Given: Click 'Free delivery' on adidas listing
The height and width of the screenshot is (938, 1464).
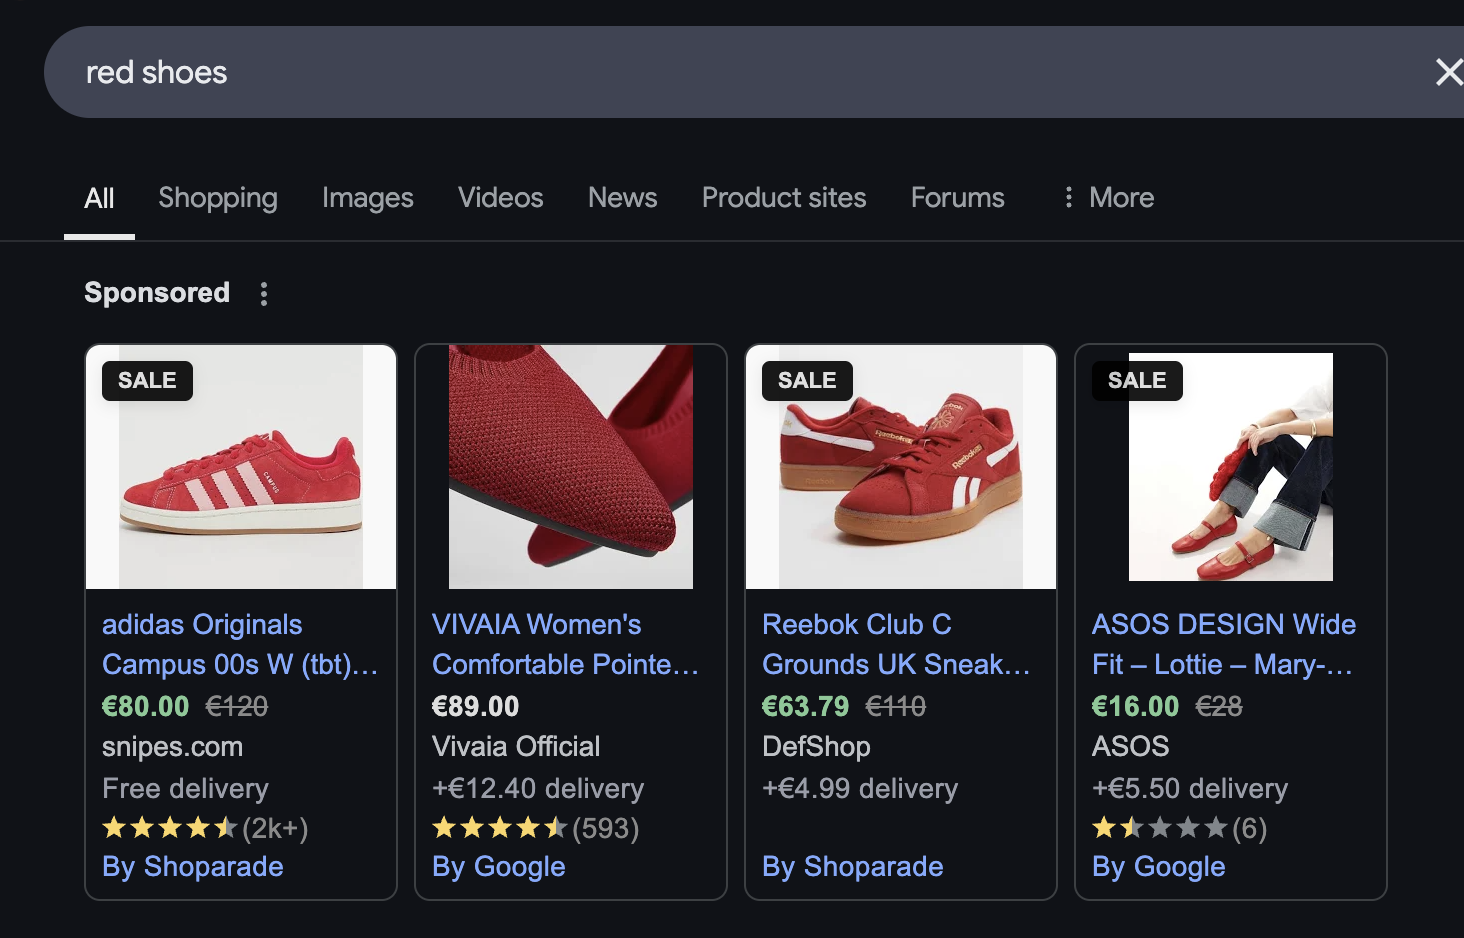Looking at the screenshot, I should coord(186,789).
